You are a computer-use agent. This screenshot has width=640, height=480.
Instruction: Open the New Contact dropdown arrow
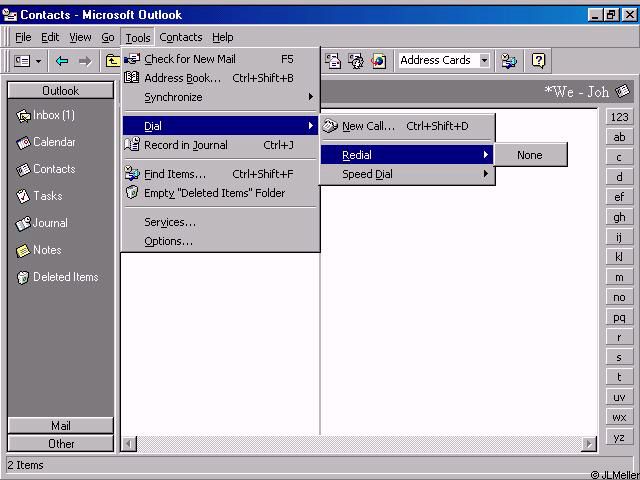tap(38, 62)
